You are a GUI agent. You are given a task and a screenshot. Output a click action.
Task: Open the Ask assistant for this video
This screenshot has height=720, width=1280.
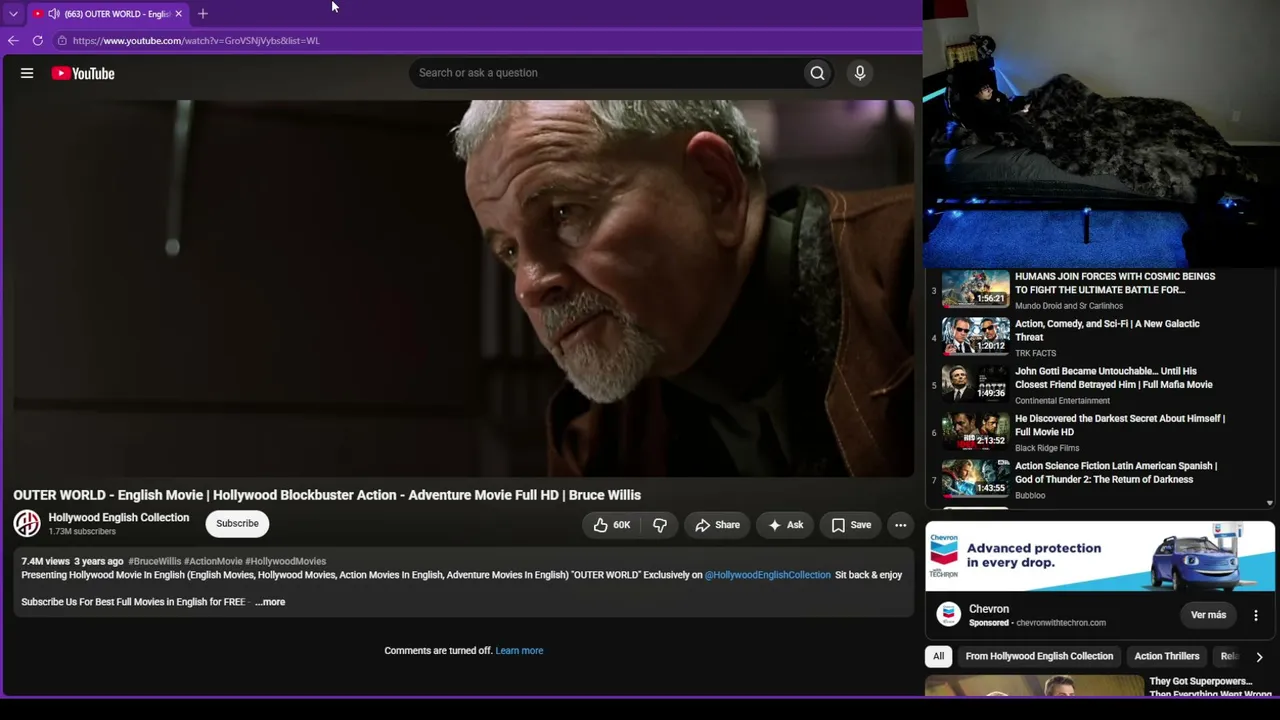785,525
